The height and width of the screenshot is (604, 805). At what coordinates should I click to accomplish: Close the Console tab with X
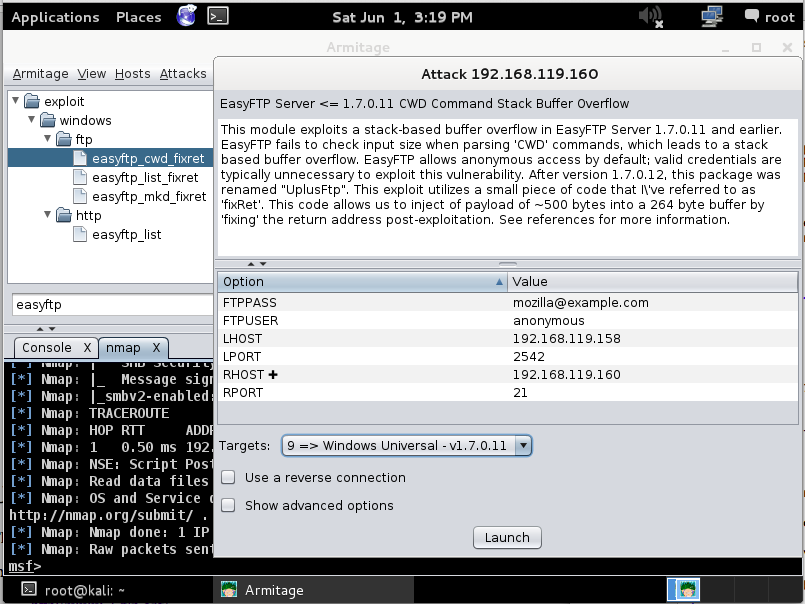coord(87,348)
